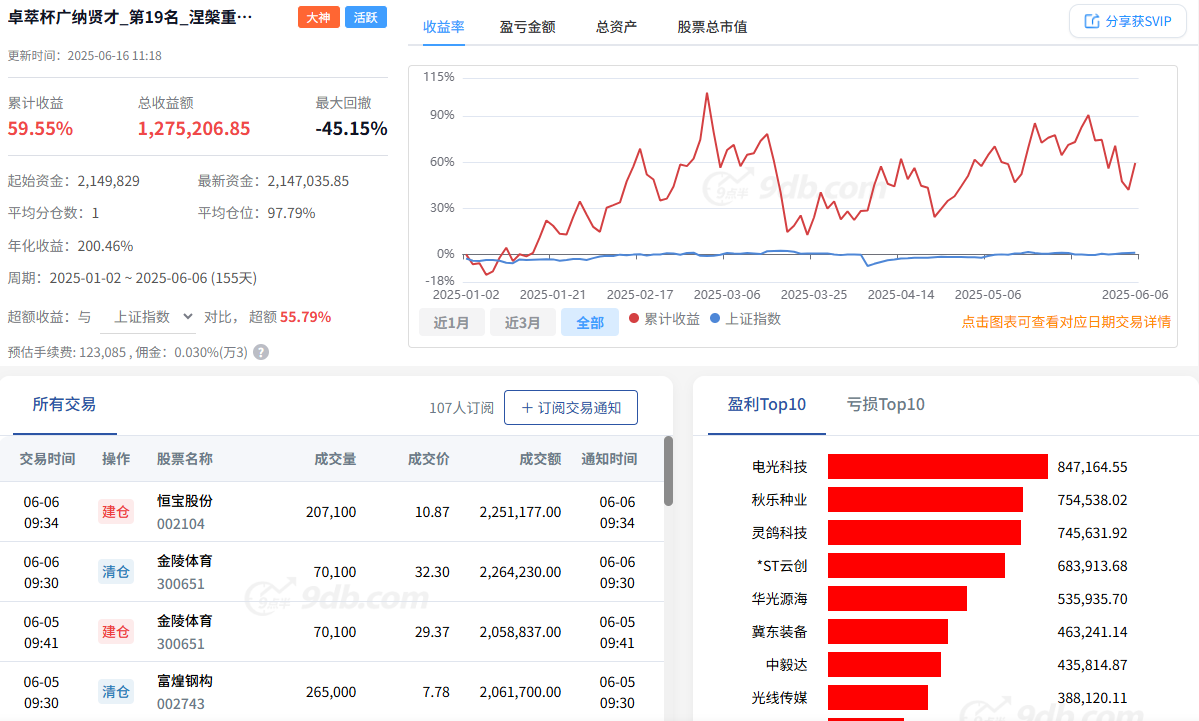This screenshot has width=1199, height=721.
Task: Click the excess return value 55.79%
Action: click(305, 317)
